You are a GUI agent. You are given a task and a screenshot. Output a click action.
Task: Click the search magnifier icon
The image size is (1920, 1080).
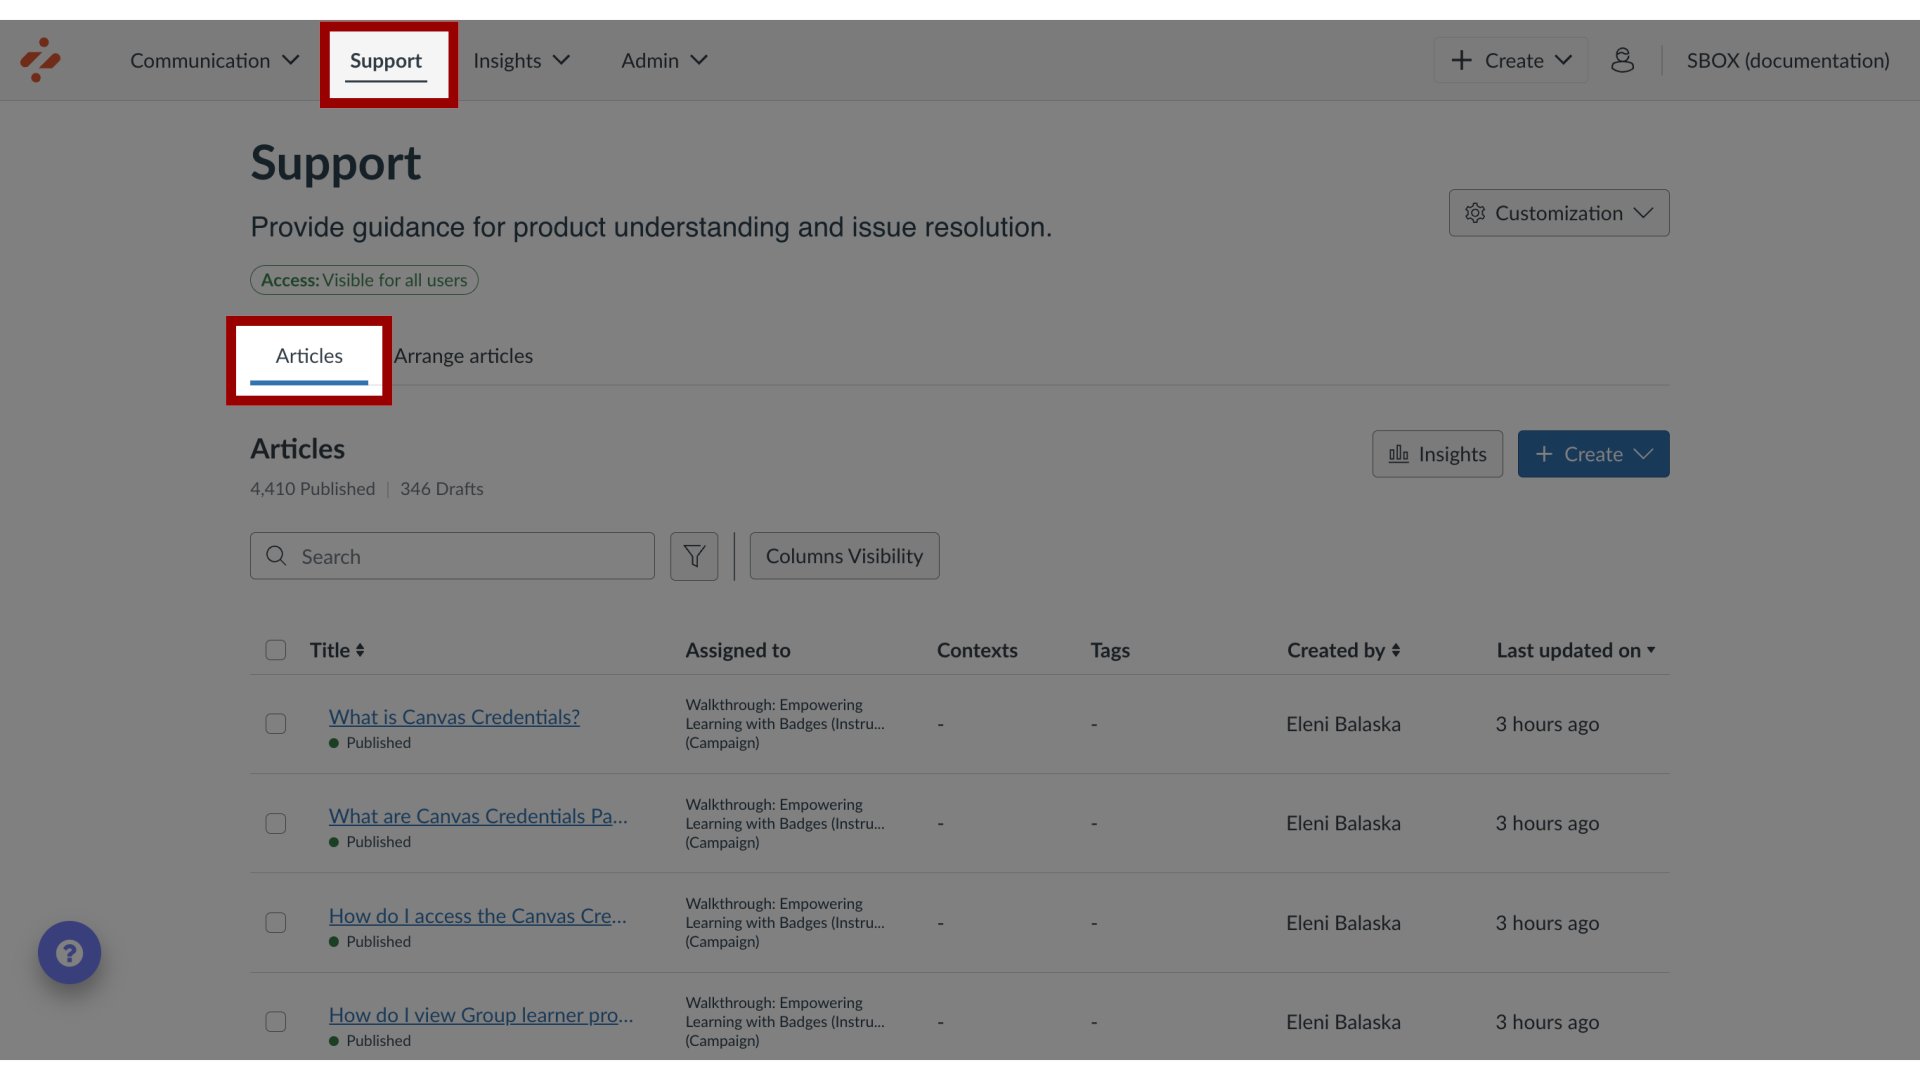click(277, 556)
